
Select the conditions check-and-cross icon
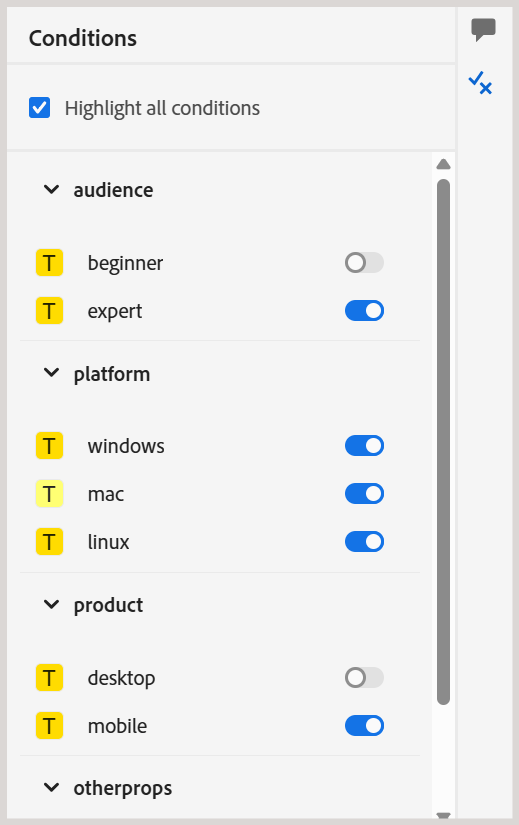pyautogui.click(x=480, y=83)
